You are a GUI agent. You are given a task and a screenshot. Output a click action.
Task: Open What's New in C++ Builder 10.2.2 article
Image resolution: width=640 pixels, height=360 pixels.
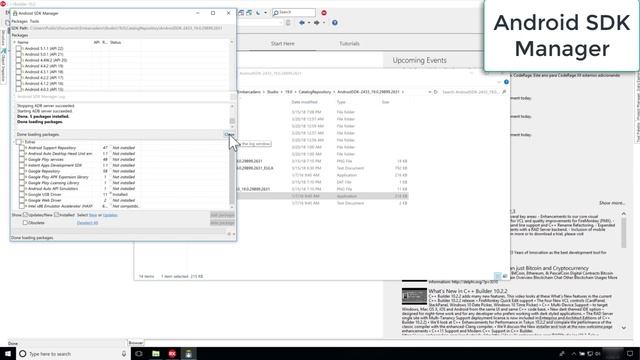(468, 291)
